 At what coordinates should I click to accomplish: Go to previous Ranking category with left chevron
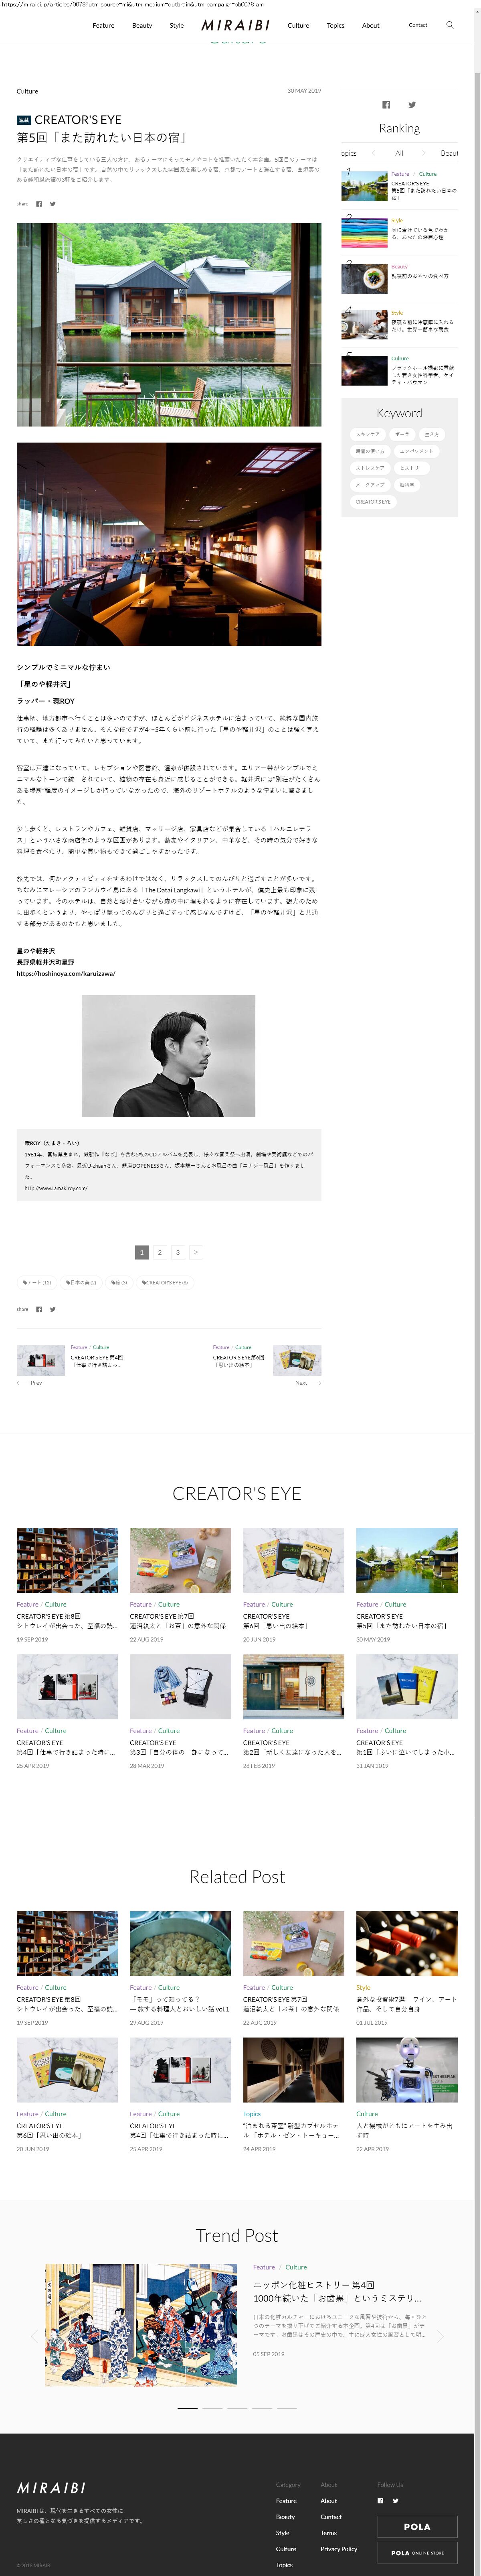click(373, 153)
